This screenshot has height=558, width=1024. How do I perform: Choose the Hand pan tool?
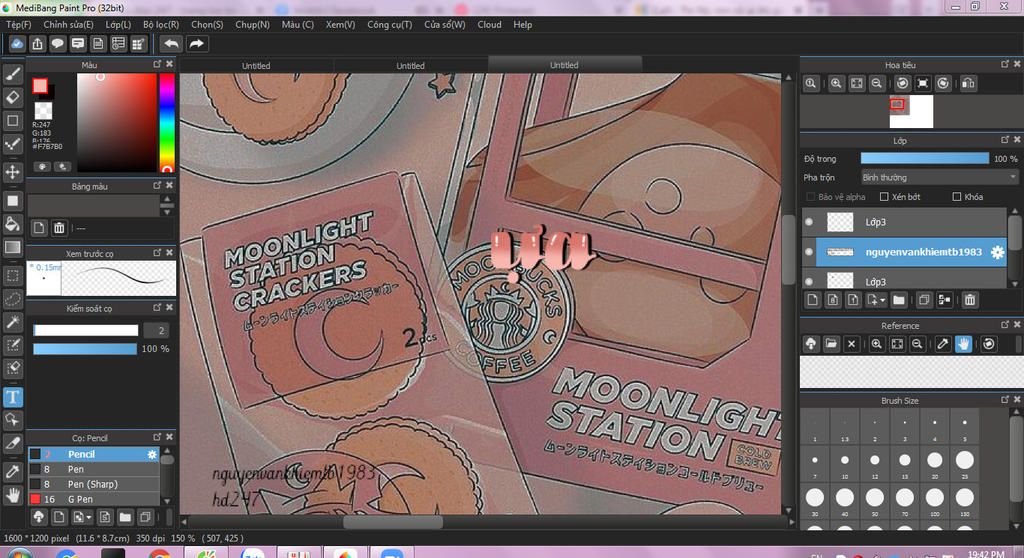click(13, 494)
